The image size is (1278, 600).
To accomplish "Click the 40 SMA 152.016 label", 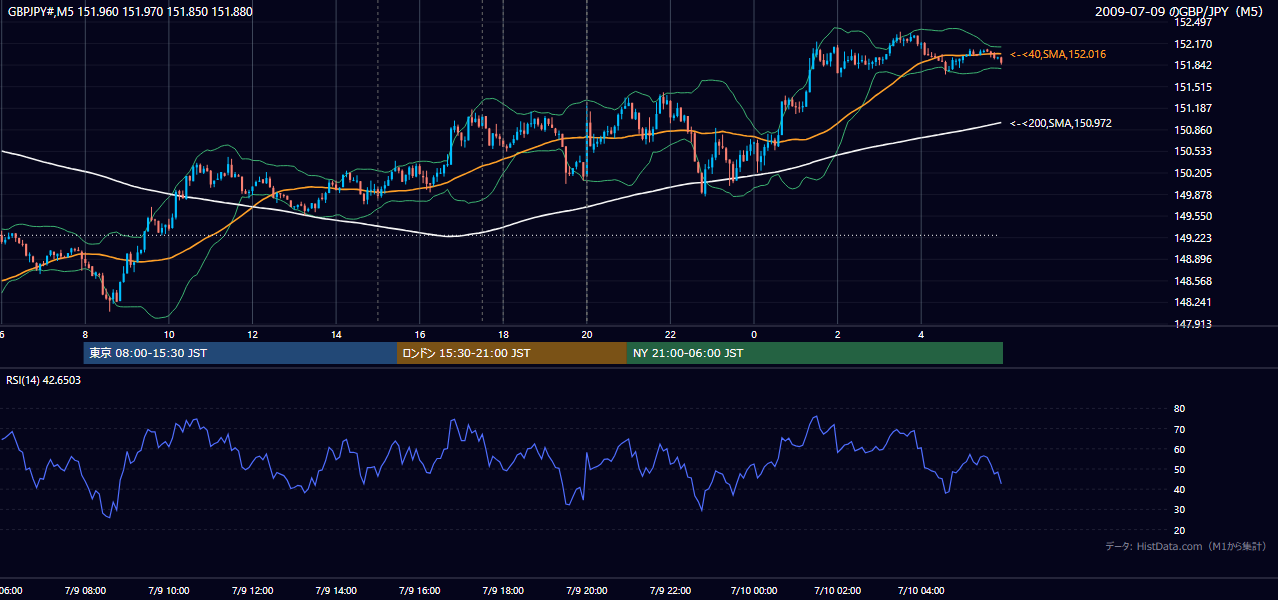I will 1058,54.
